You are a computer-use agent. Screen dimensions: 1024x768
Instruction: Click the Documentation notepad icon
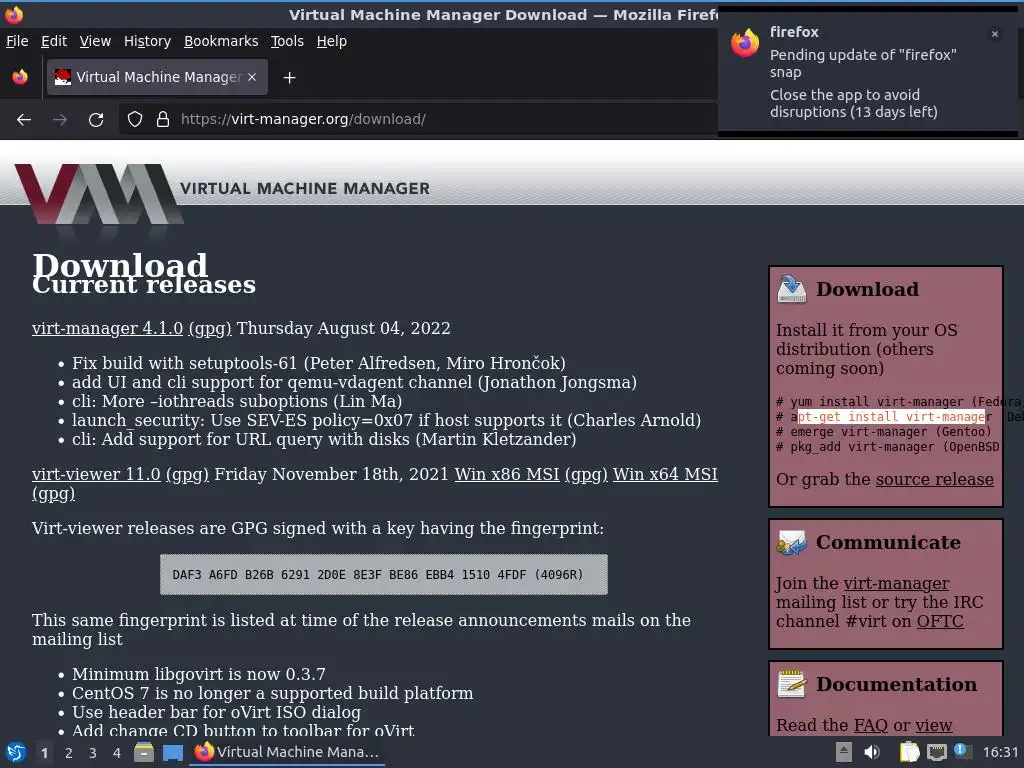click(x=792, y=684)
